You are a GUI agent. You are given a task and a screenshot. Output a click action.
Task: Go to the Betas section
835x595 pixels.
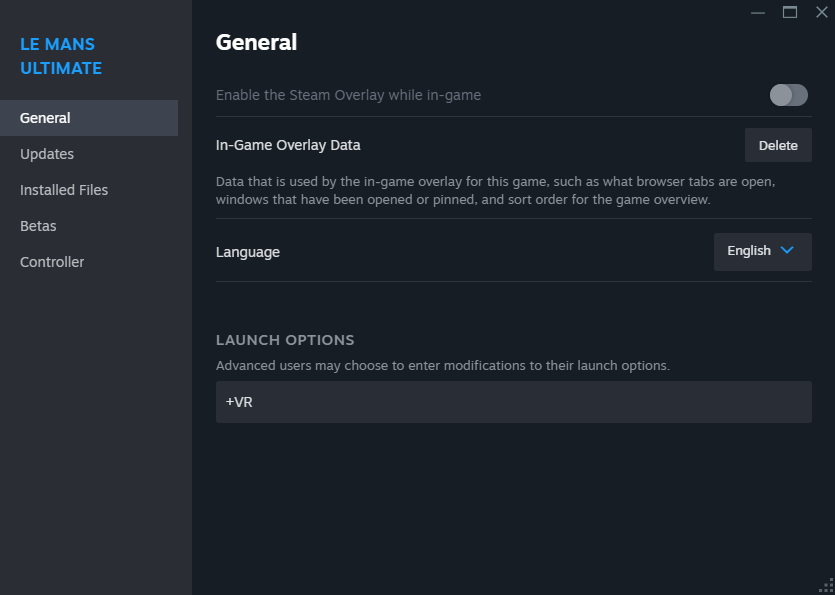[x=38, y=226]
